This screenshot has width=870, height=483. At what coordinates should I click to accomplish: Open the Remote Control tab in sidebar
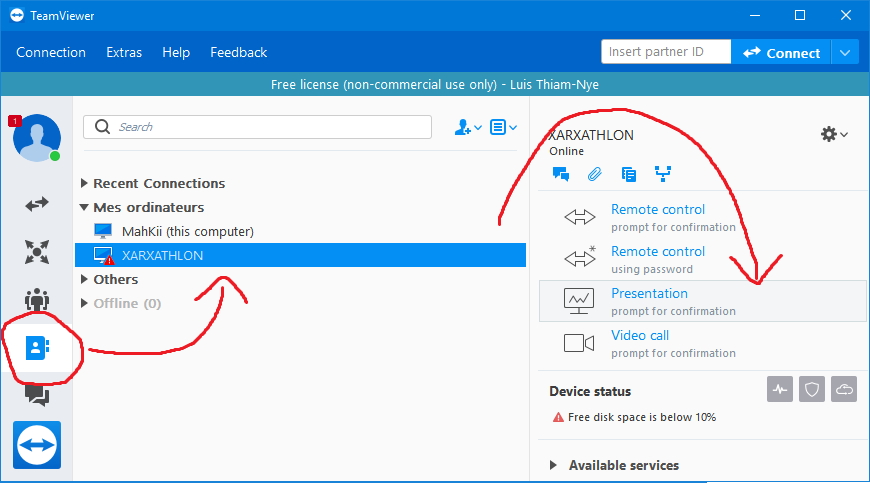pyautogui.click(x=37, y=205)
